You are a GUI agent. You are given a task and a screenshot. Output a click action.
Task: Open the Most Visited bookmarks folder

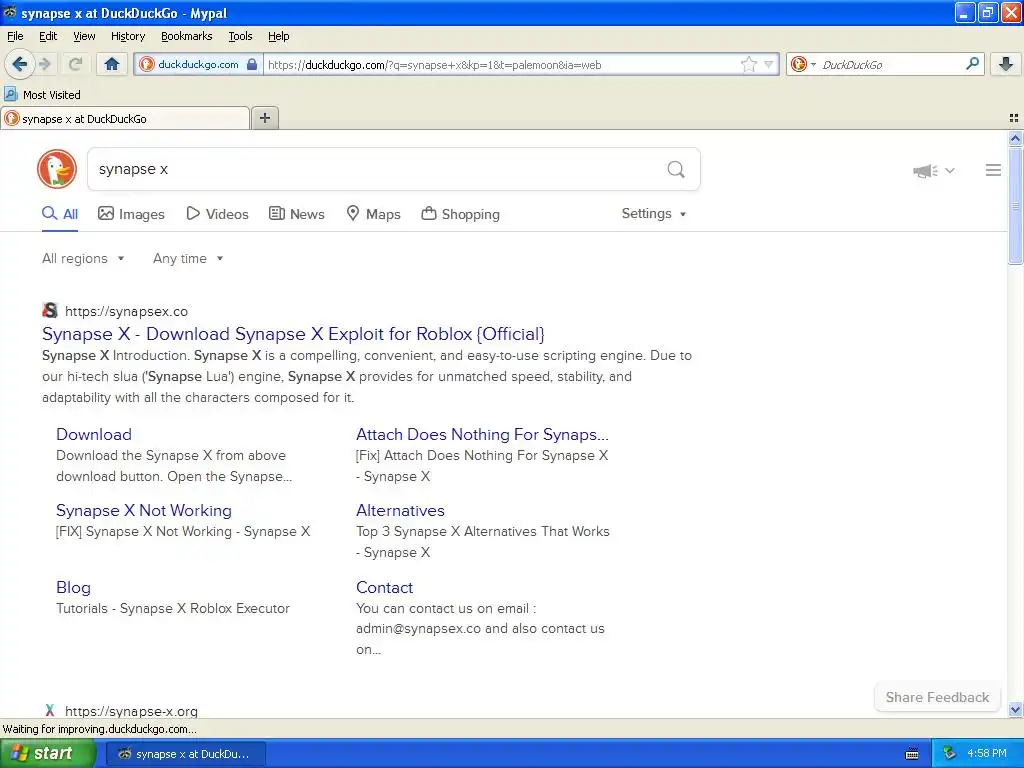coord(43,95)
